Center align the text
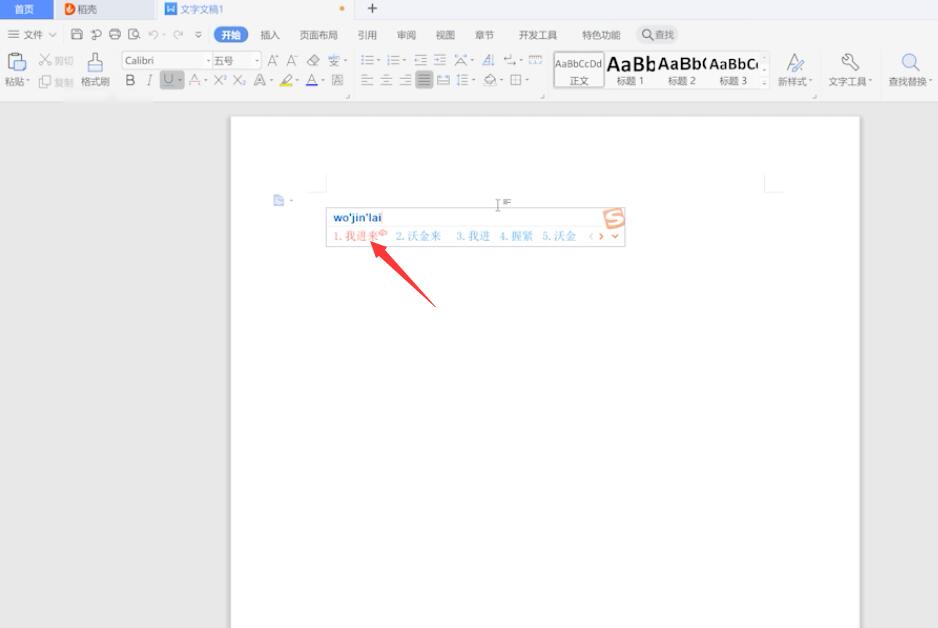 click(386, 80)
